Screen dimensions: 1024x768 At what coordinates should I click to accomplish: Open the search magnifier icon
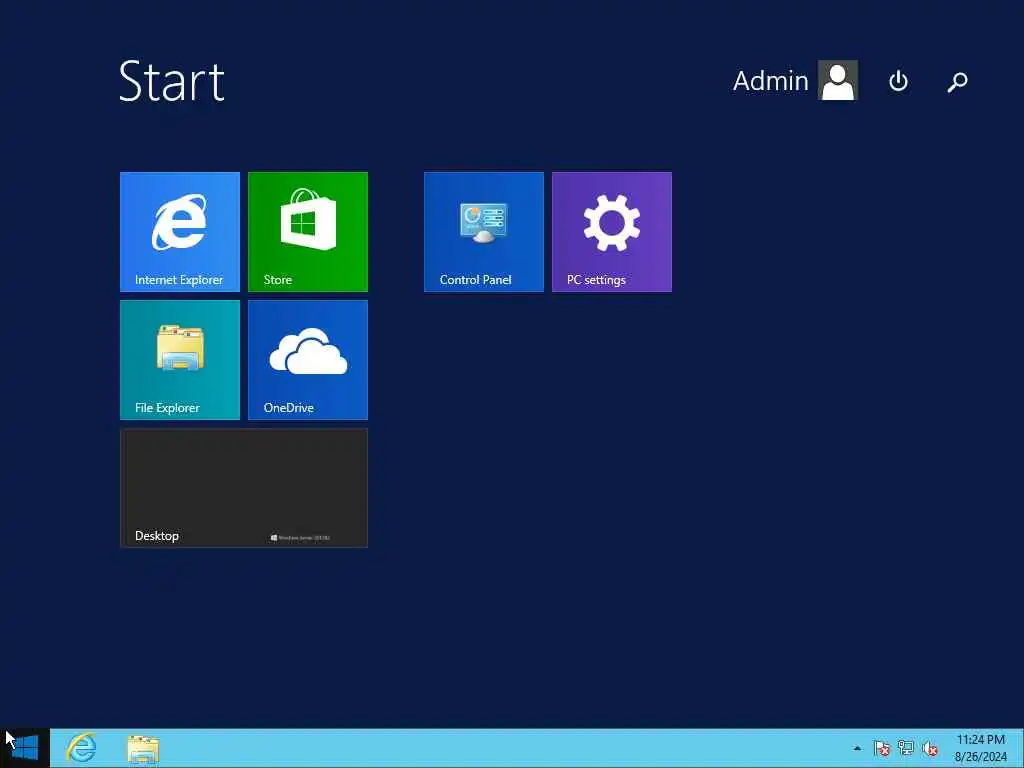[x=957, y=81]
